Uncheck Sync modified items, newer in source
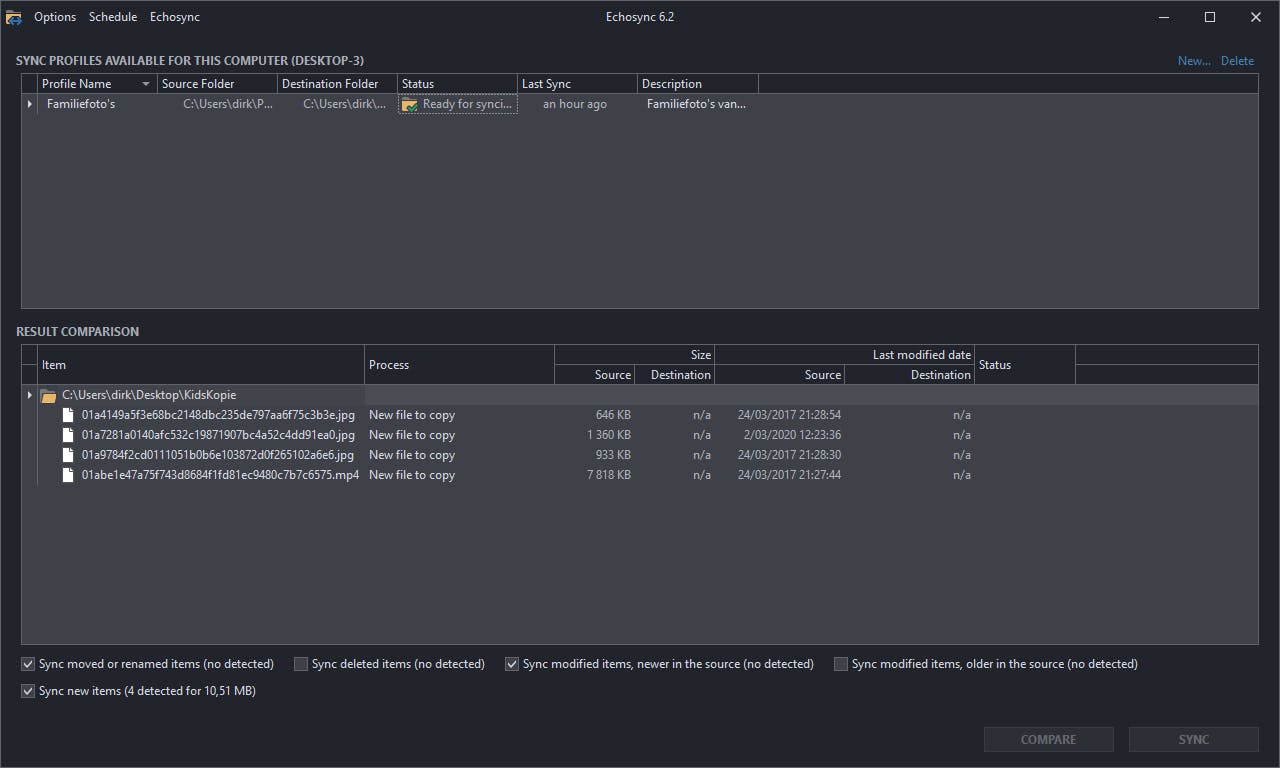Screen dimensions: 1280x768 coord(512,664)
